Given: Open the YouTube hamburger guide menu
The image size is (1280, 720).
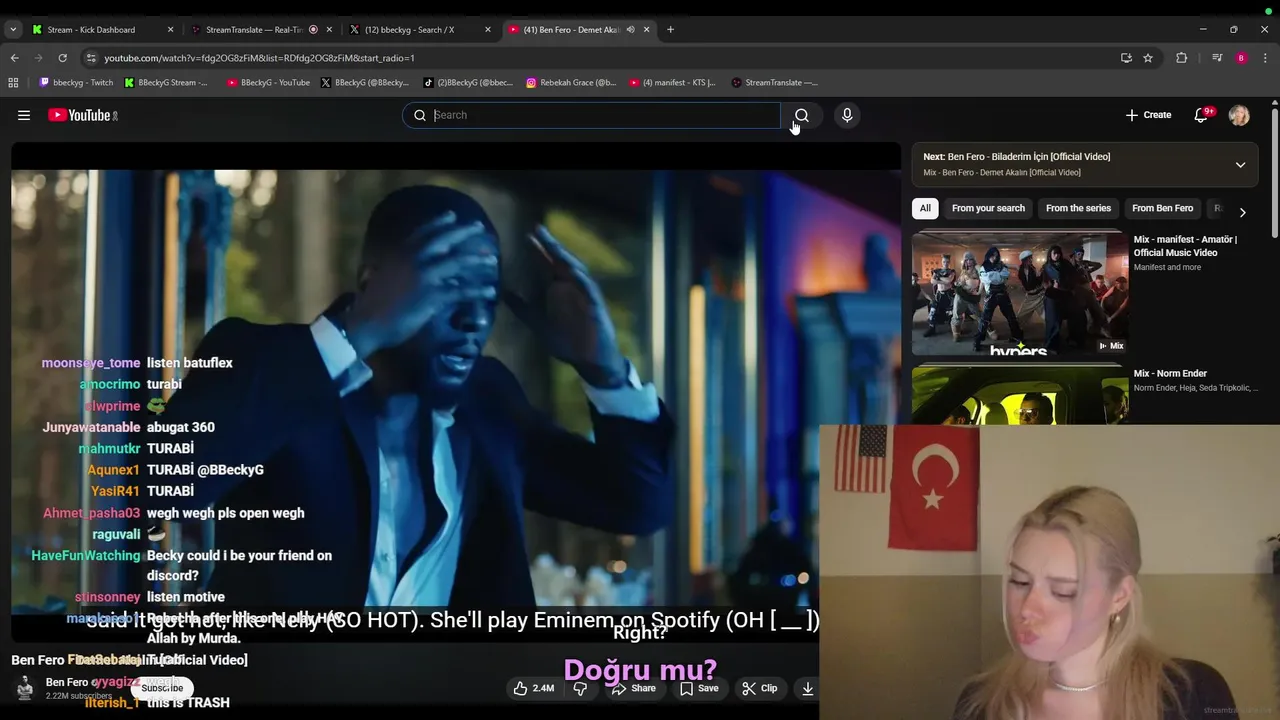Looking at the screenshot, I should (24, 115).
